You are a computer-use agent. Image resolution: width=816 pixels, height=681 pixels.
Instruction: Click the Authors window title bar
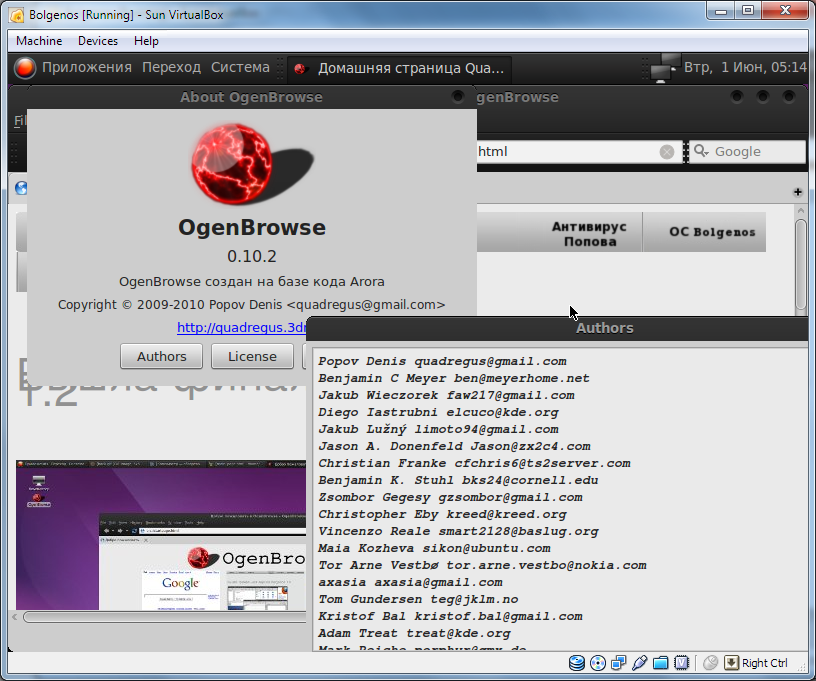[x=557, y=328]
